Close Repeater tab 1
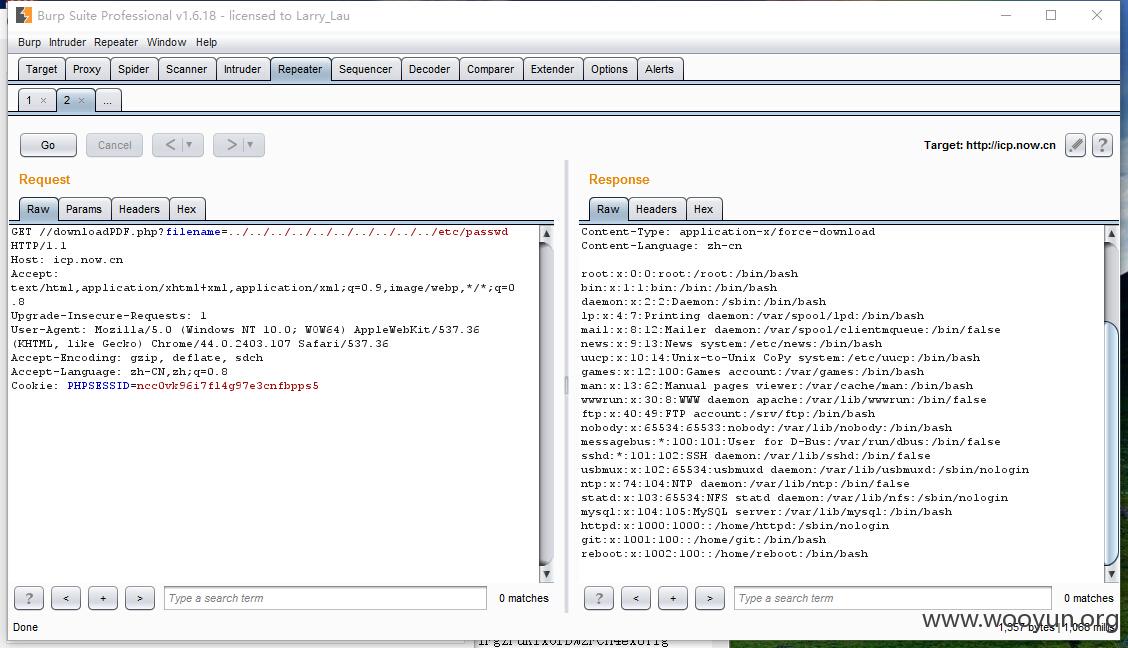The height and width of the screenshot is (648, 1128). 43,101
